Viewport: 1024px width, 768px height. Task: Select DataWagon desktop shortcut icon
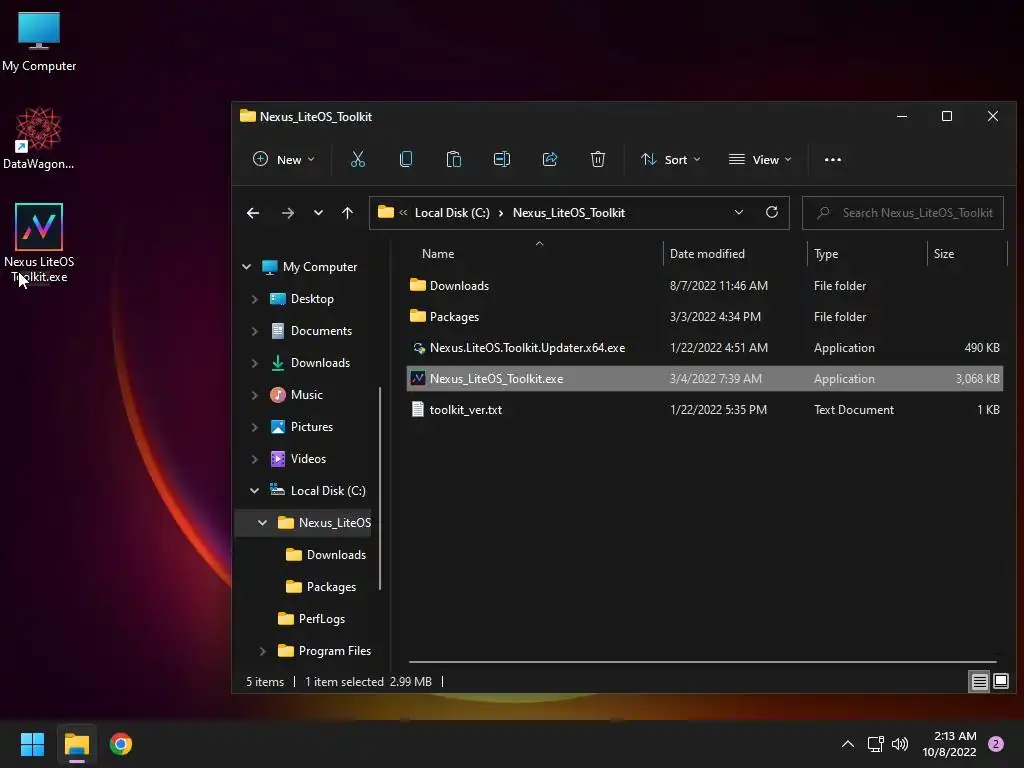click(39, 139)
